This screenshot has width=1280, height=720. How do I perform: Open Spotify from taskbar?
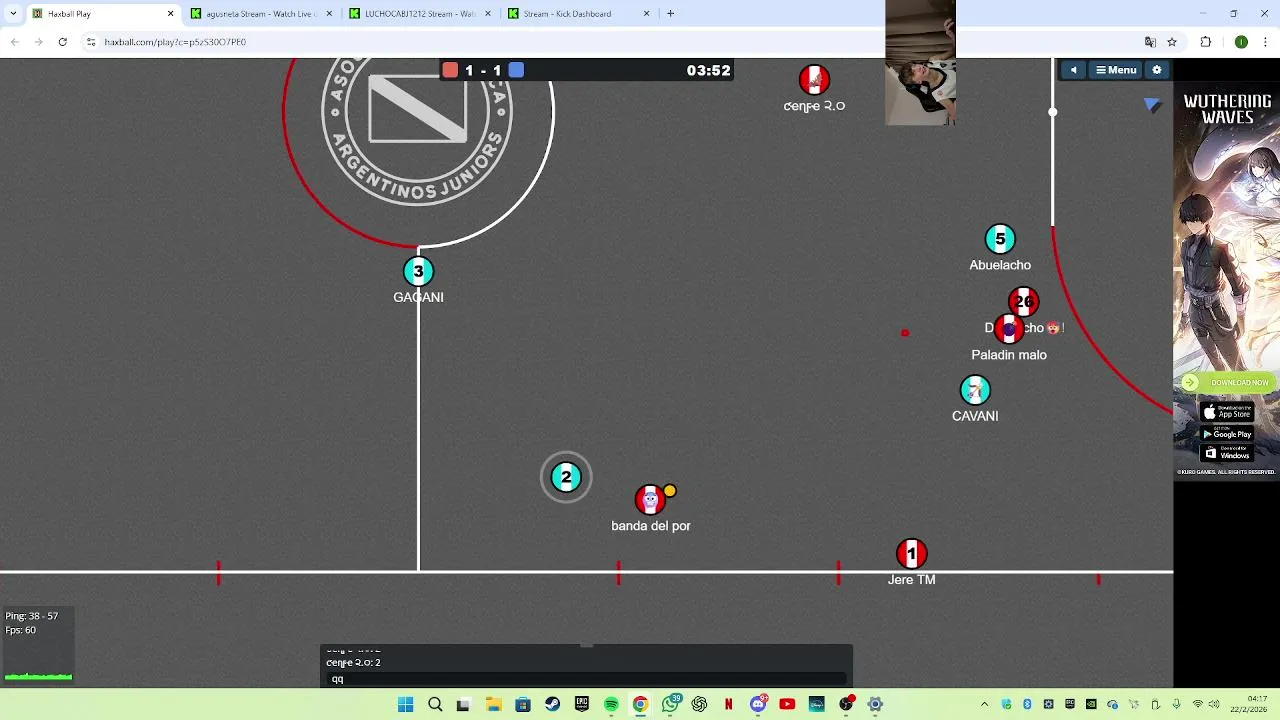tap(611, 704)
